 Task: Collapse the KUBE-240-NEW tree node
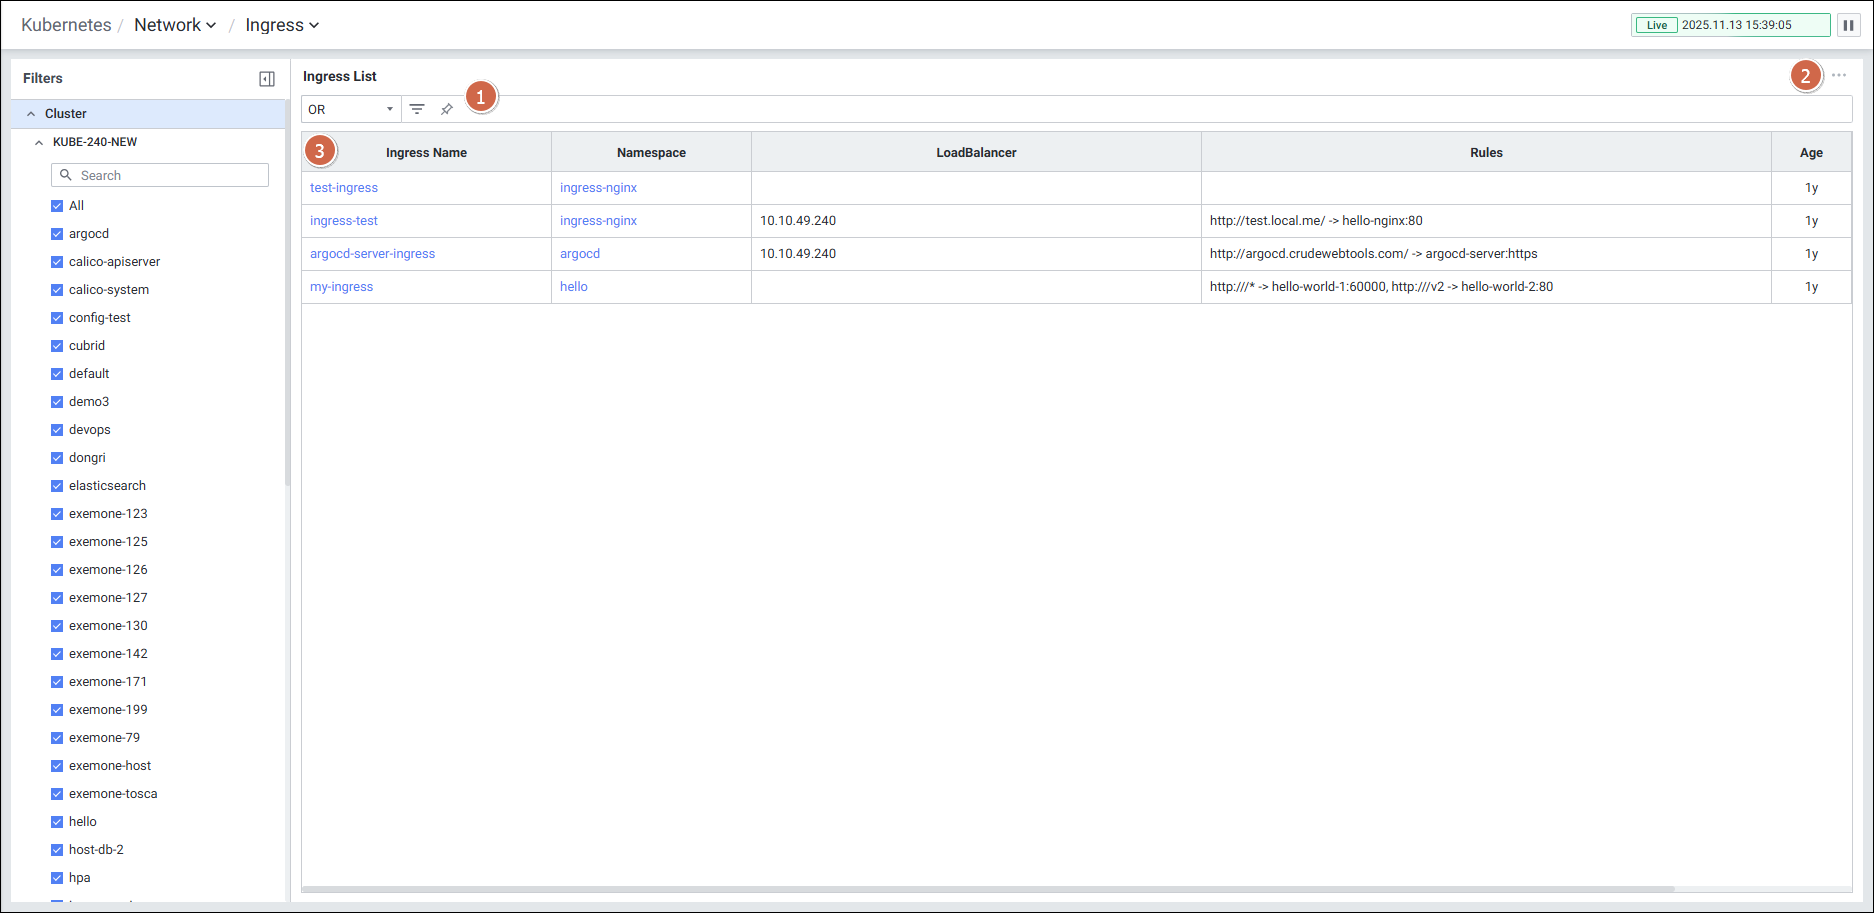[39, 142]
